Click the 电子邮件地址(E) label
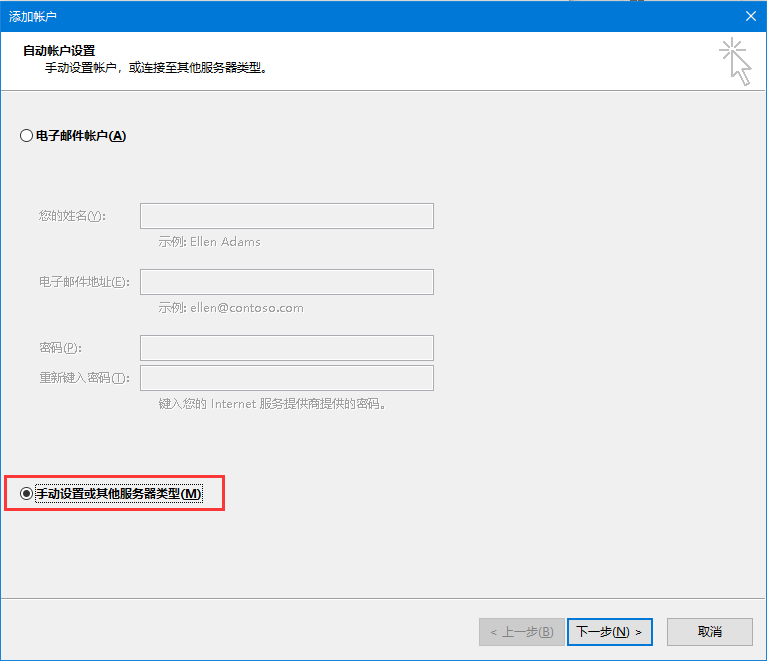The width and height of the screenshot is (767, 661). pos(84,282)
